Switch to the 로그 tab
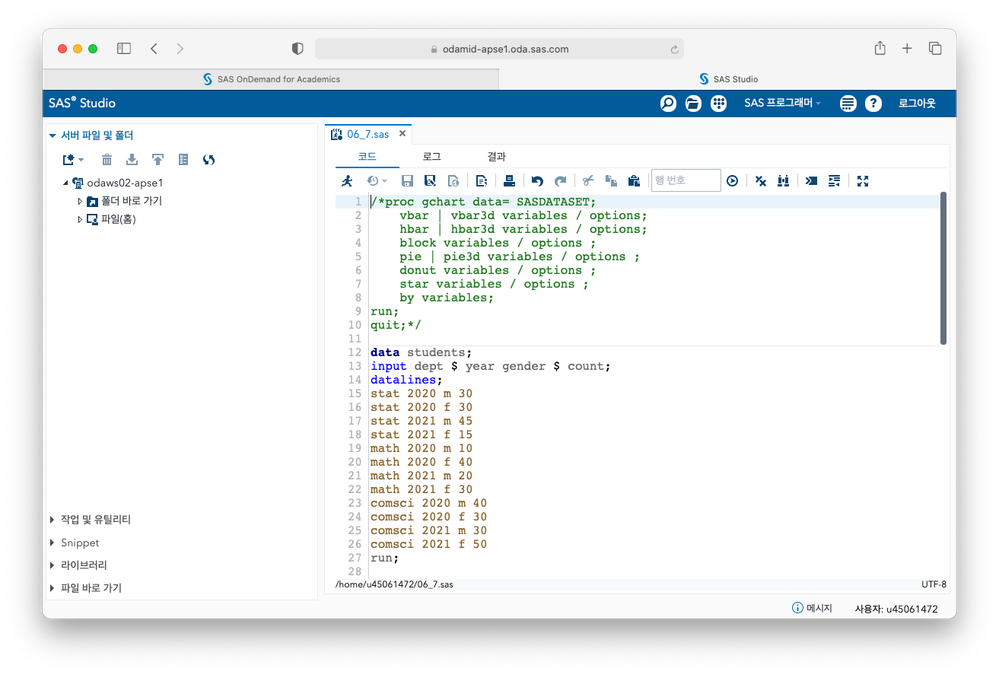The image size is (999, 675). coord(431,157)
